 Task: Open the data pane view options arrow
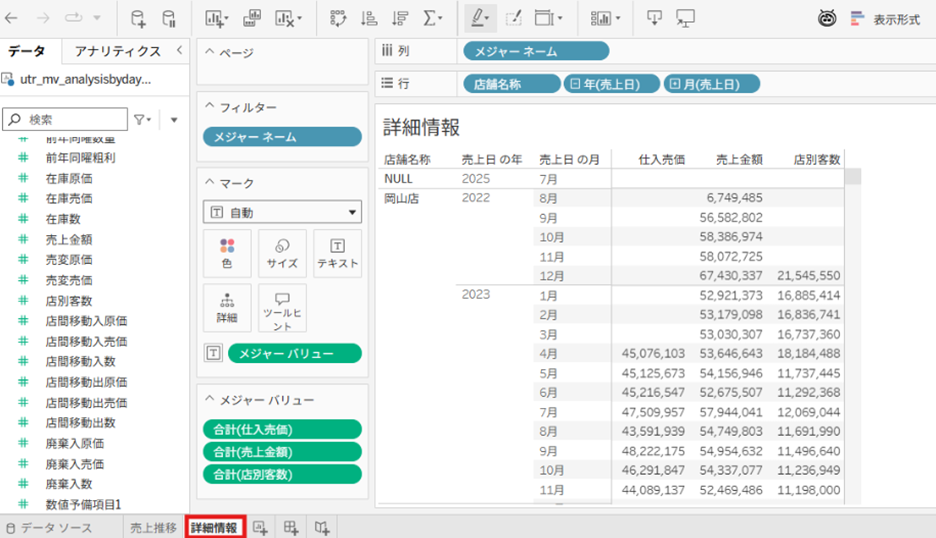point(174,120)
